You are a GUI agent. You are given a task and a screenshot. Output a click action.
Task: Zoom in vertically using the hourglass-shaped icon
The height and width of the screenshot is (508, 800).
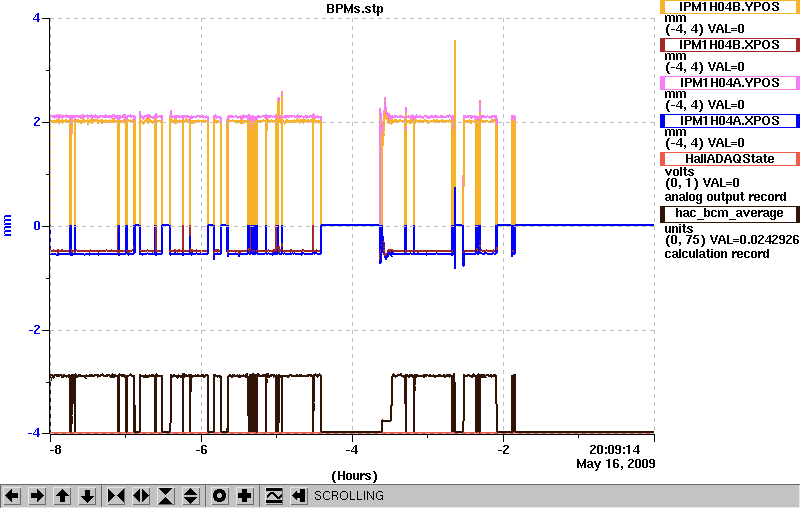point(166,496)
